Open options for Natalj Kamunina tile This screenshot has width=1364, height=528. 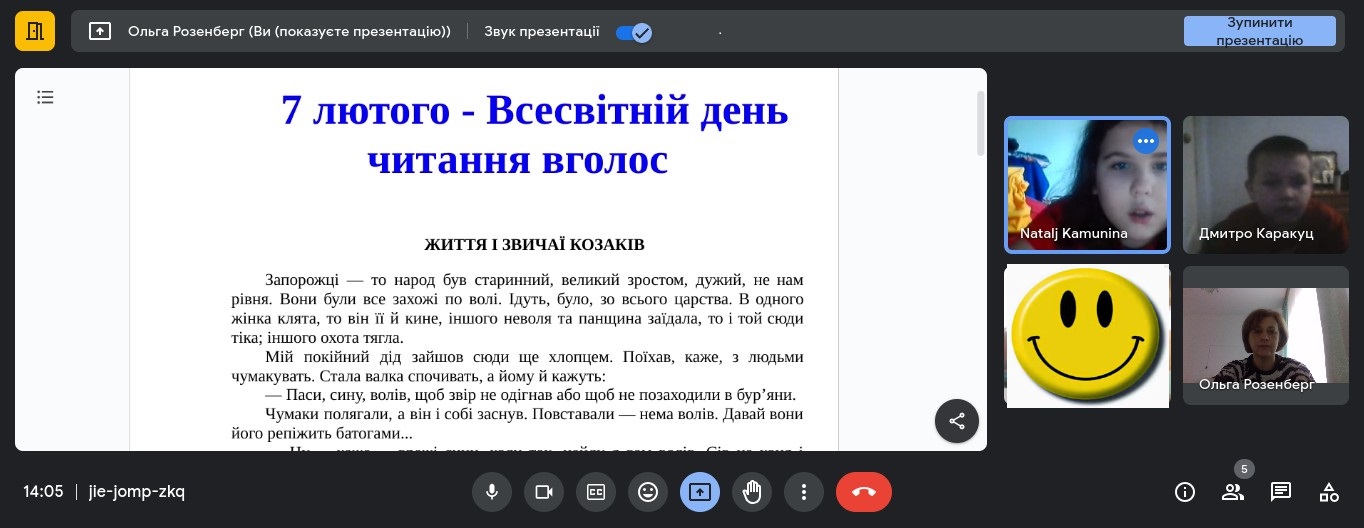click(x=1146, y=141)
